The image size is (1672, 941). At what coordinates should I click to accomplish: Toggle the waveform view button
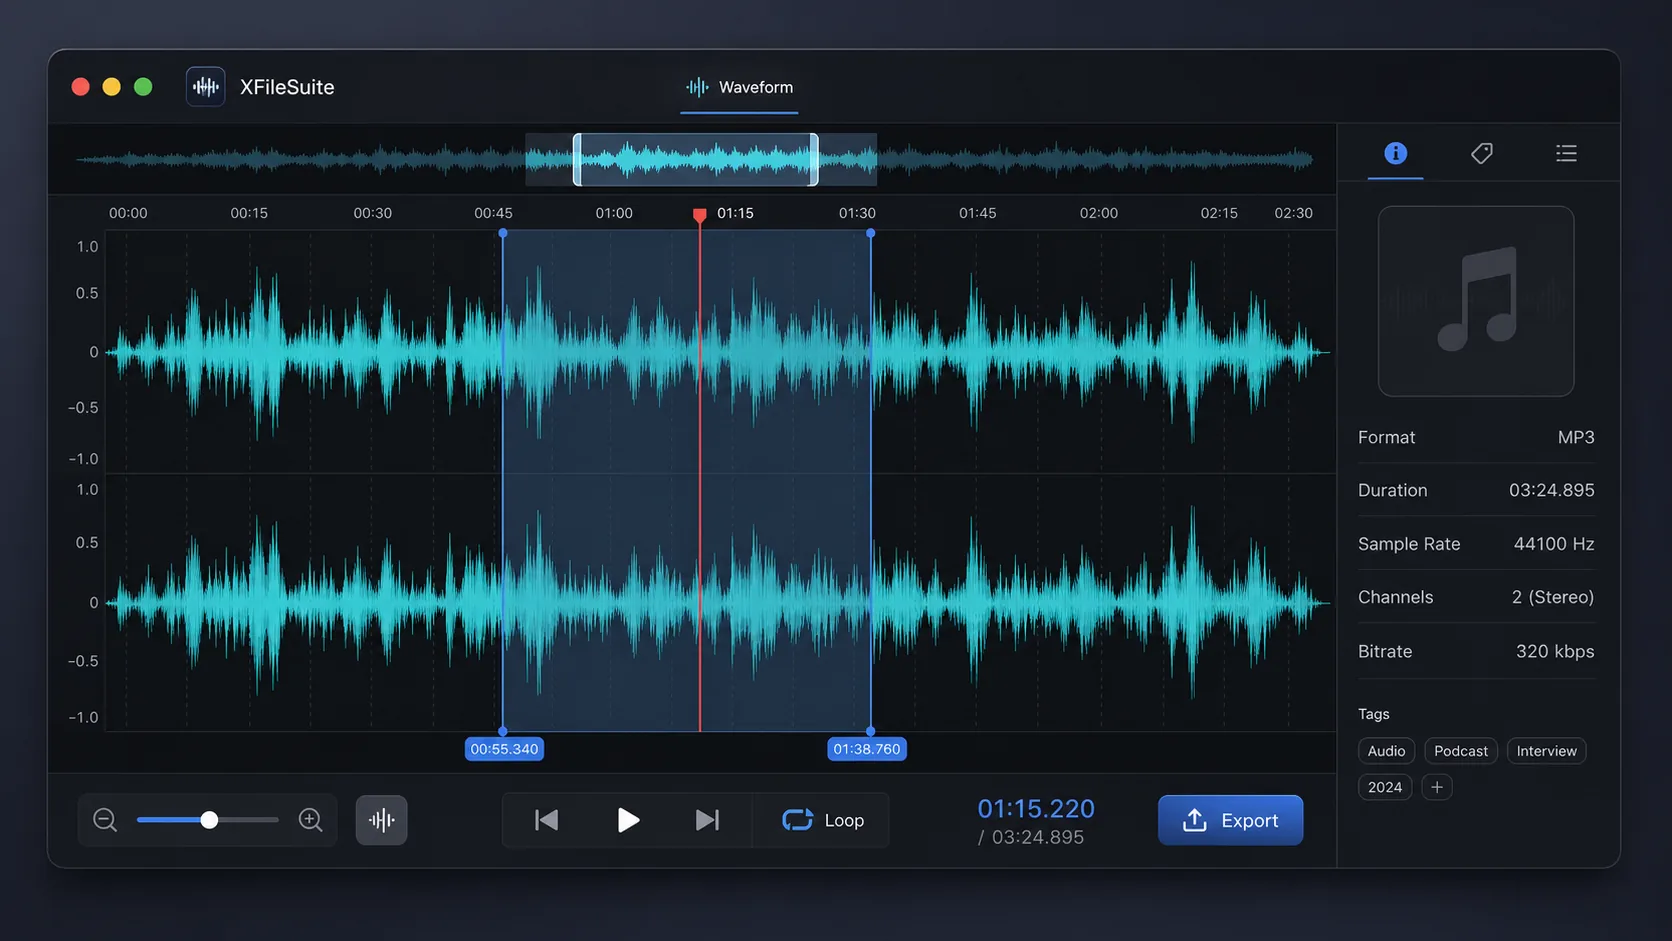click(381, 820)
